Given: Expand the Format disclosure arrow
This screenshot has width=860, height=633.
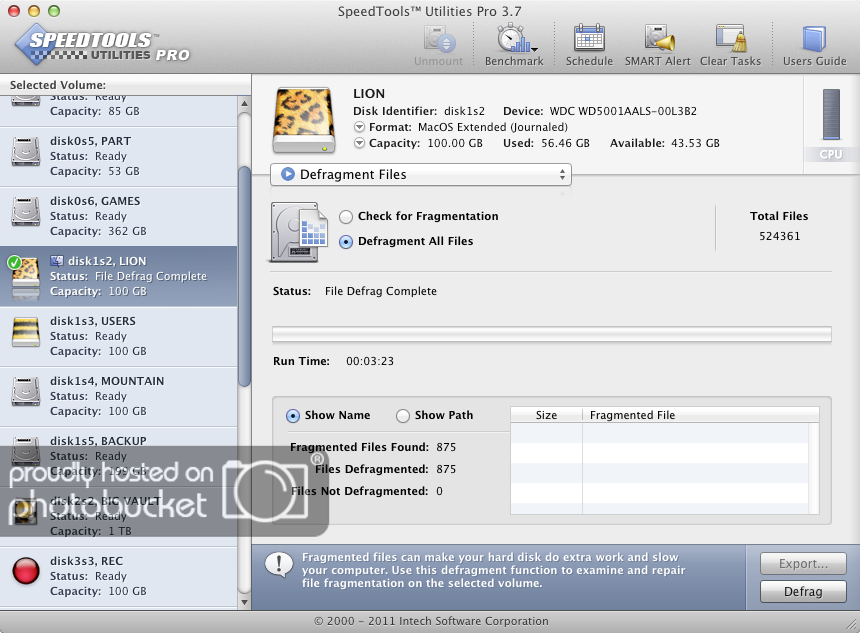Looking at the screenshot, I should tap(359, 127).
